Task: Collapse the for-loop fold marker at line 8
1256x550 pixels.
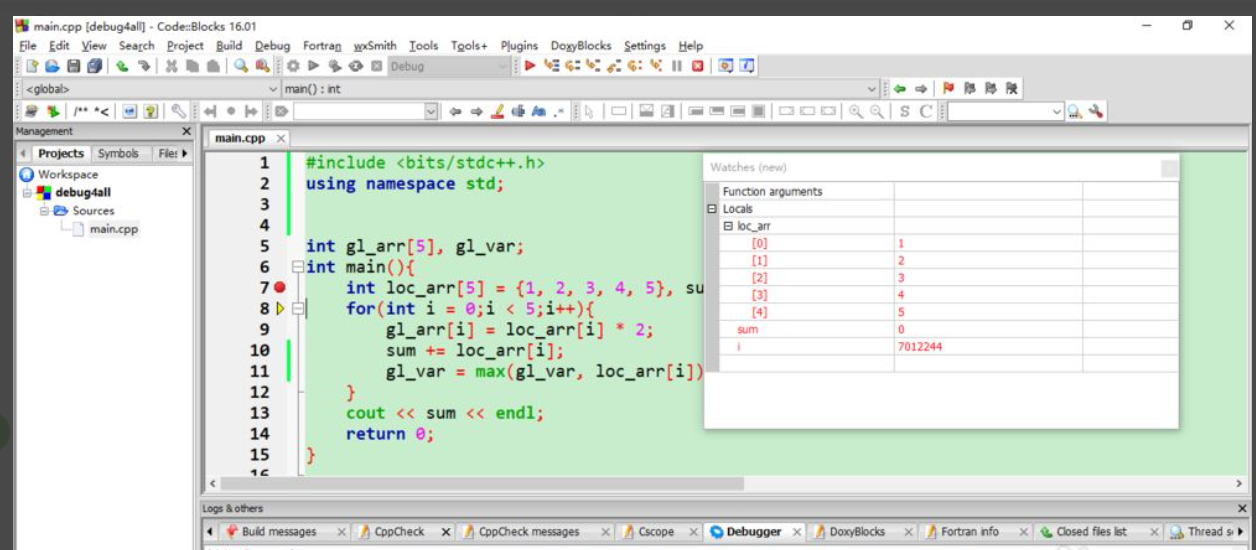Action: coord(297,309)
